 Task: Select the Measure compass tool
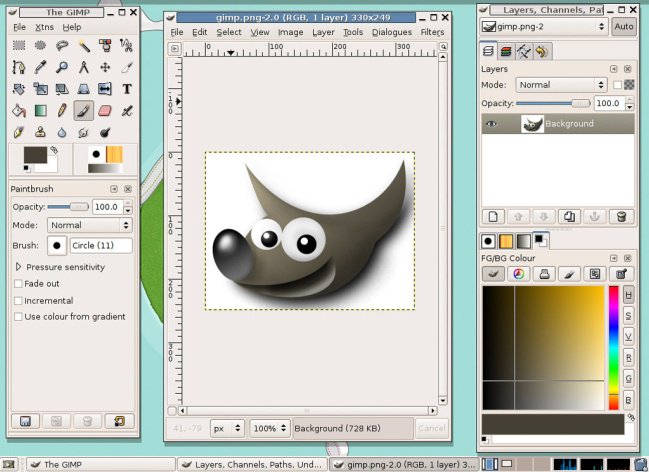(x=84, y=67)
